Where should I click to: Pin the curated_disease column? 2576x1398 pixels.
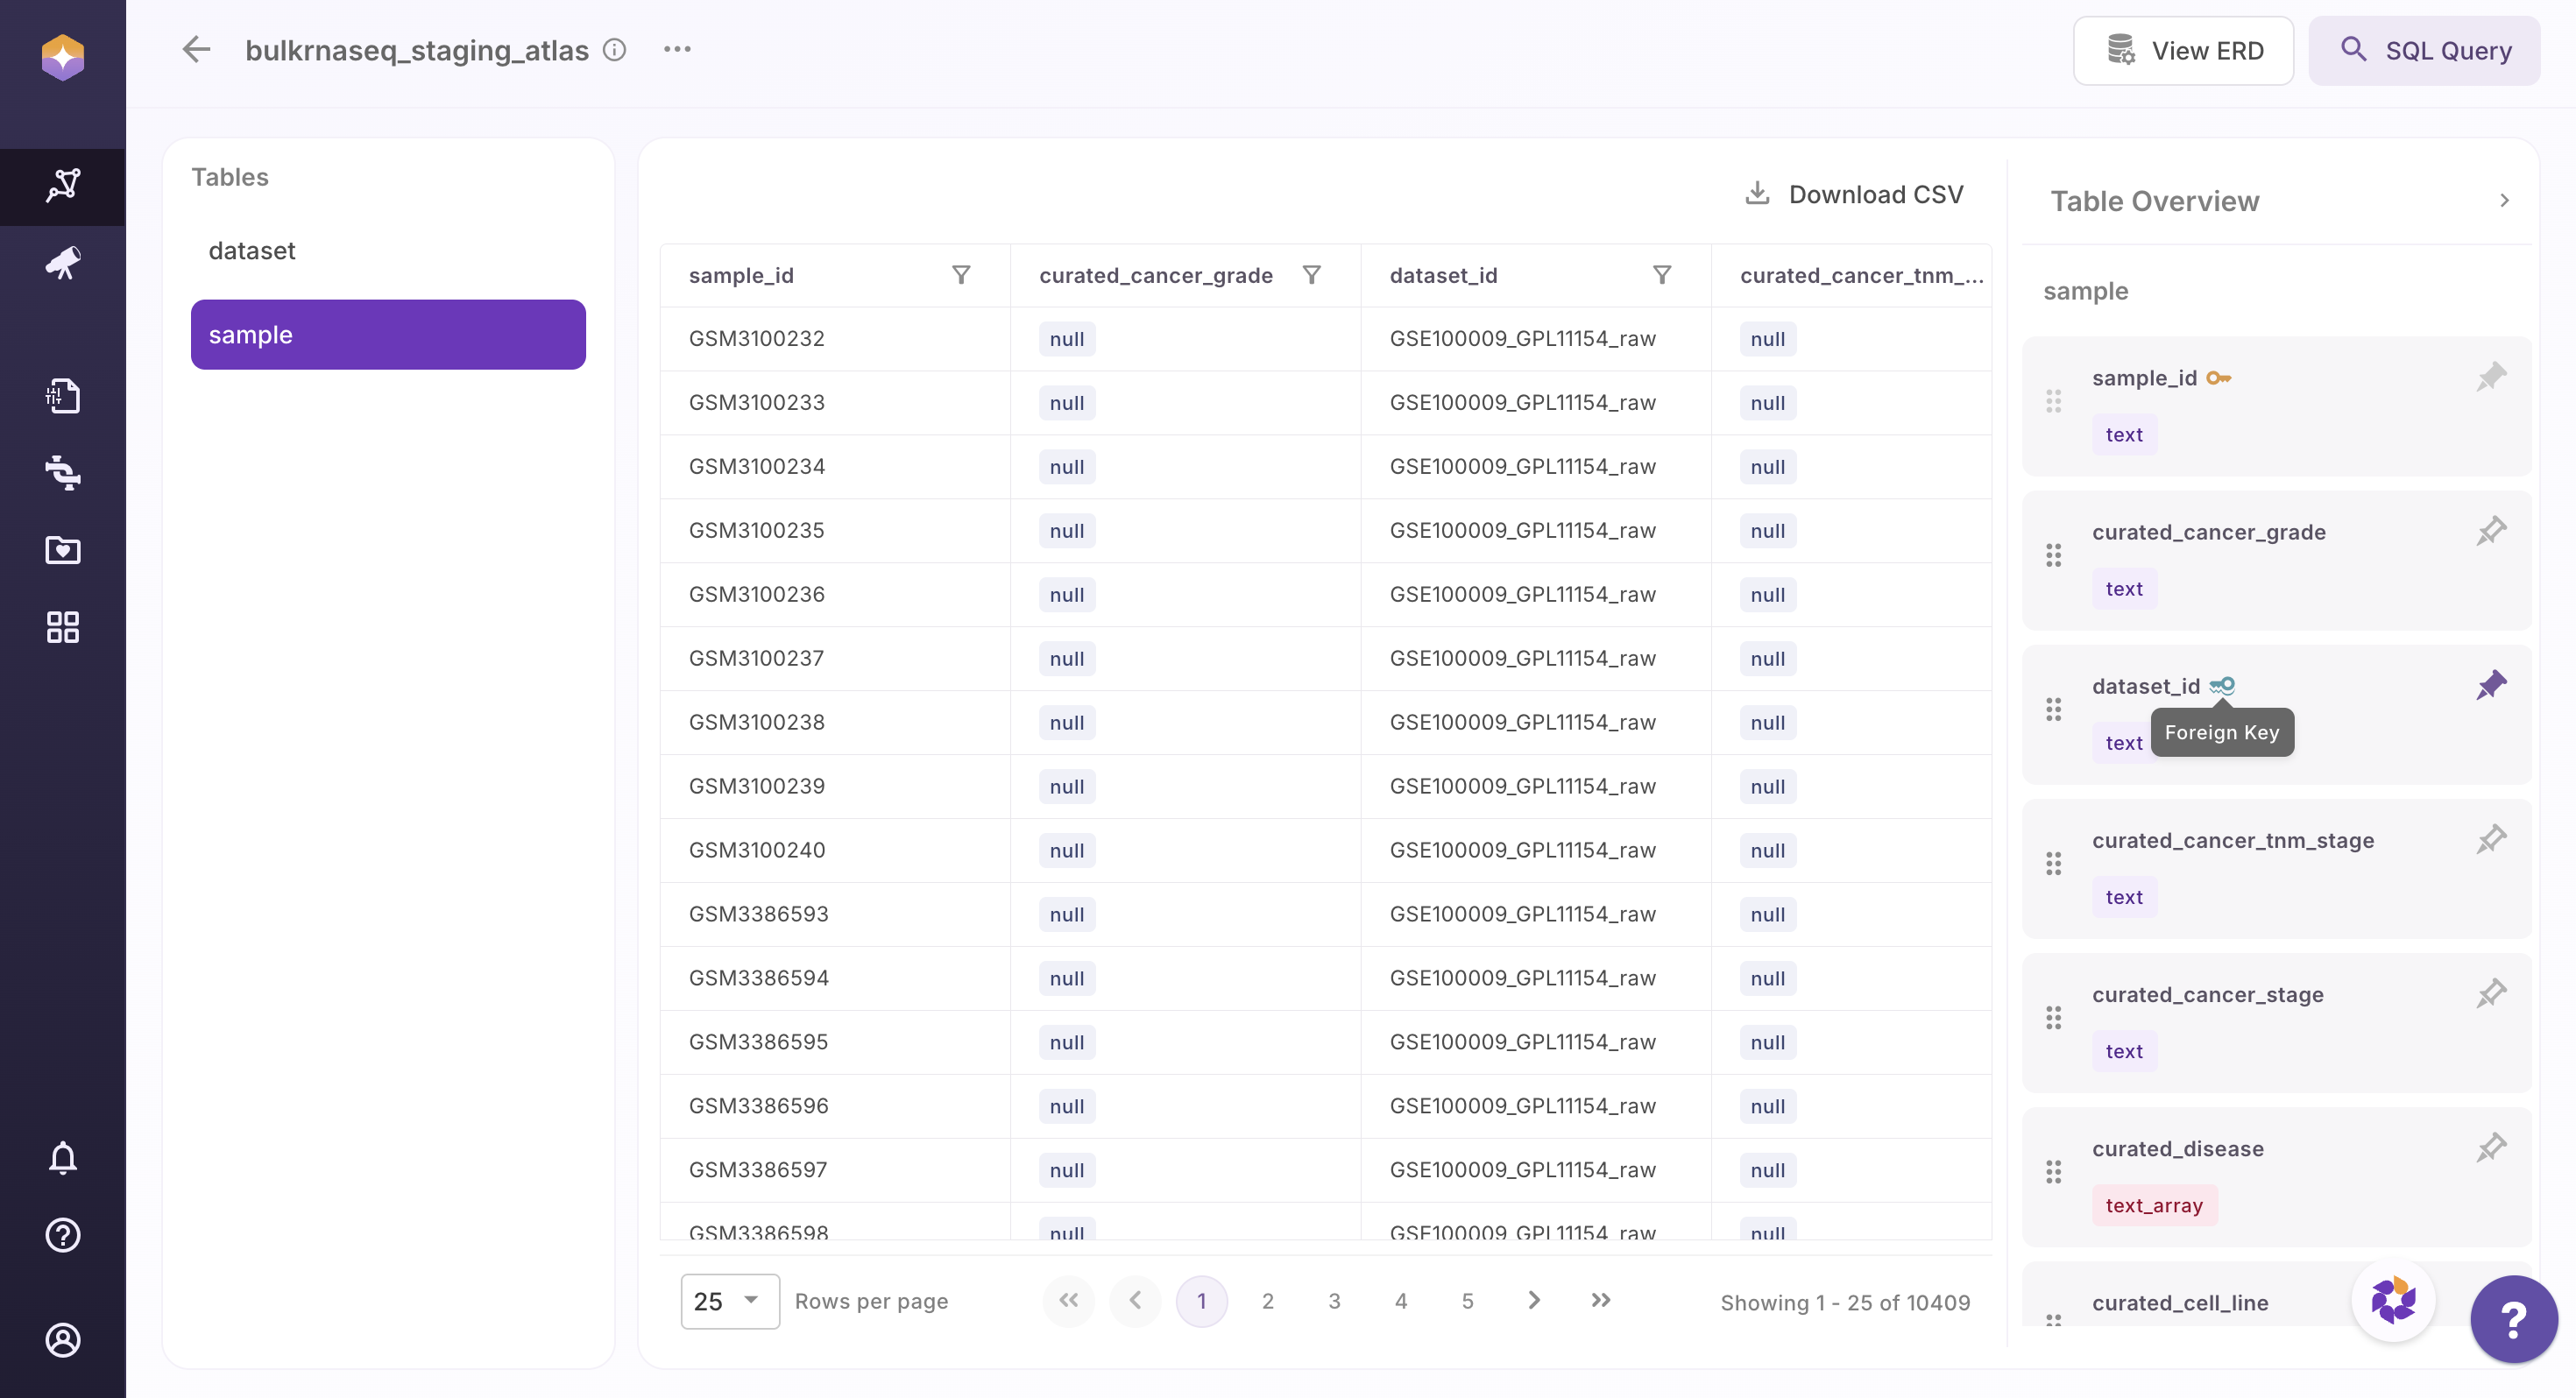pos(2490,1147)
